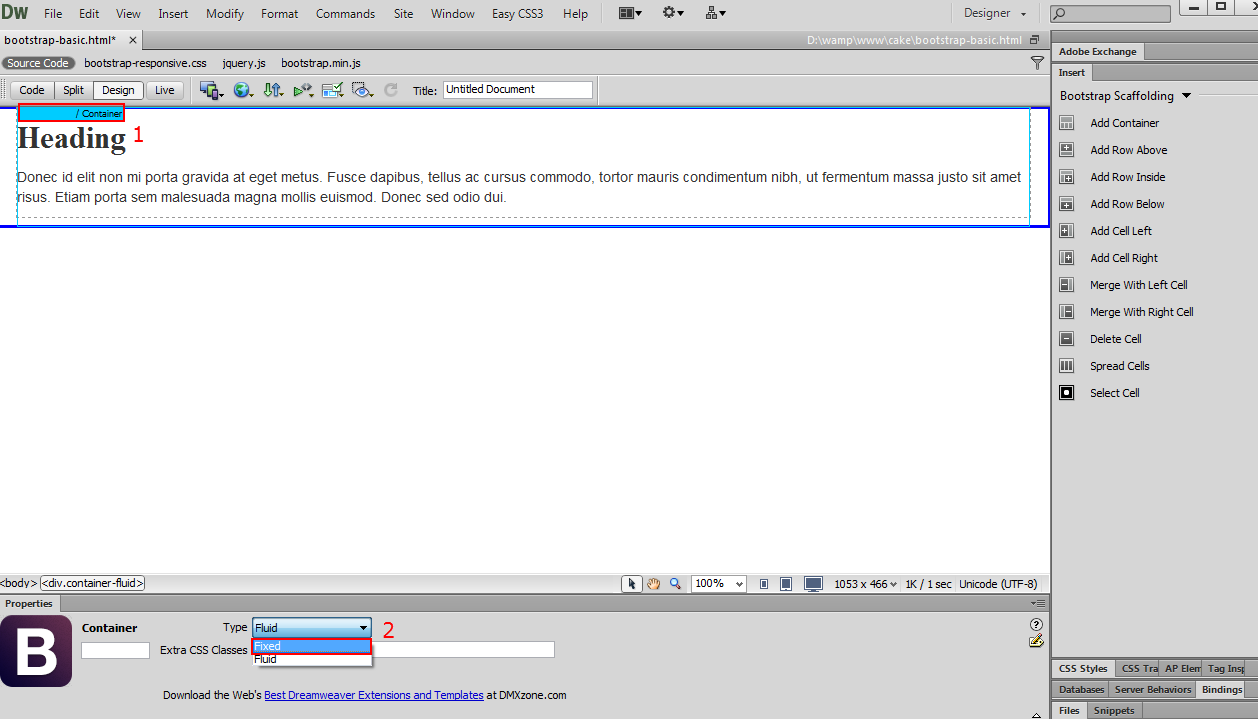
Task: Click the Extra CSS Classes input field
Action: (x=402, y=650)
